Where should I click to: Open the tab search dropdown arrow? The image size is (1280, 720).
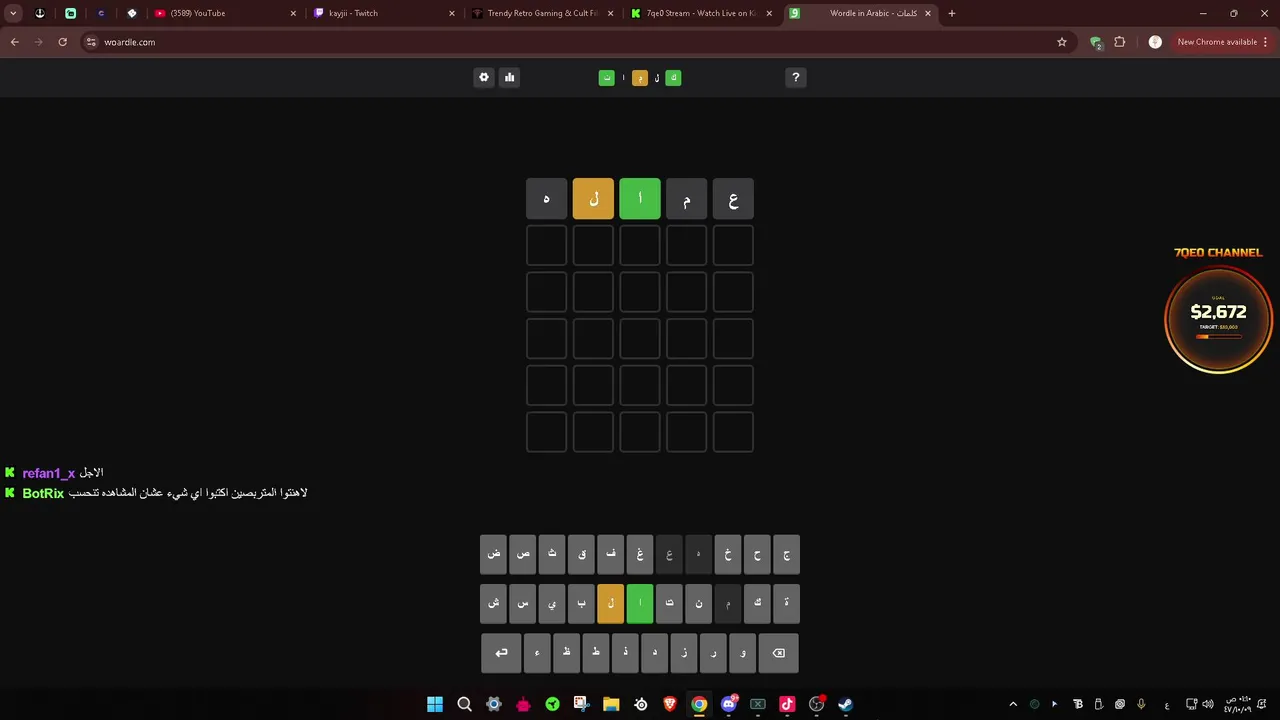click(x=13, y=13)
